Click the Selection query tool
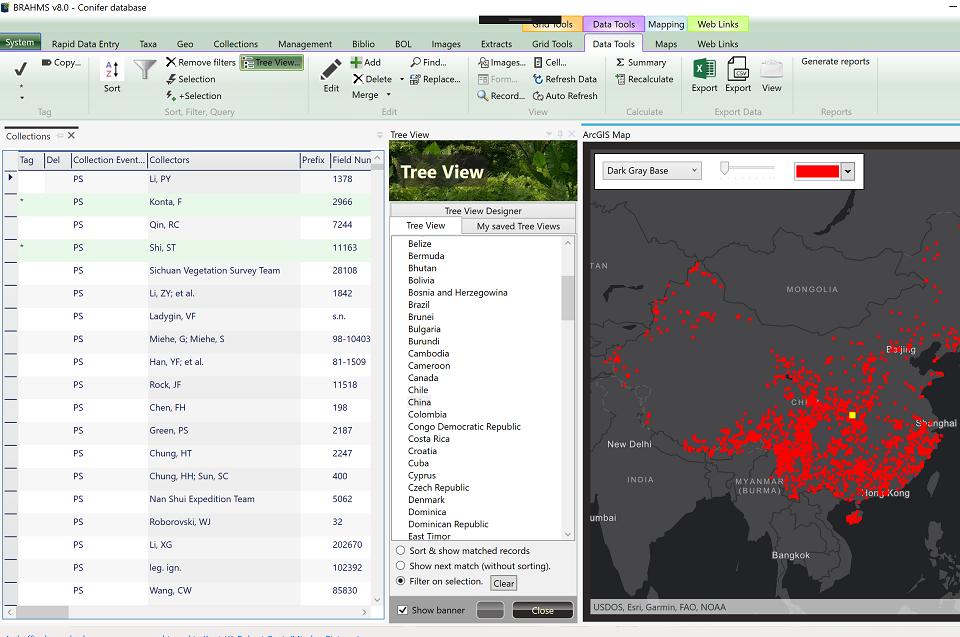This screenshot has height=637, width=960. point(191,79)
